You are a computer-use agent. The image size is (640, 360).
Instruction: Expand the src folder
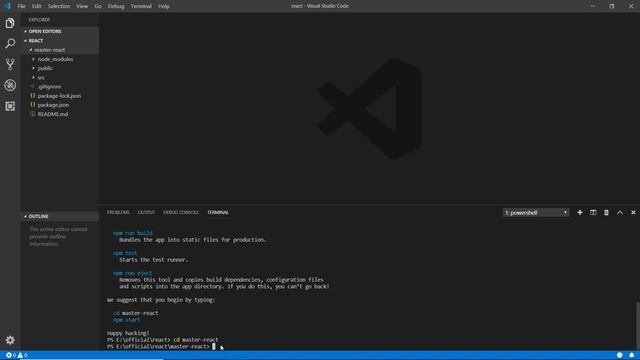coord(60,77)
